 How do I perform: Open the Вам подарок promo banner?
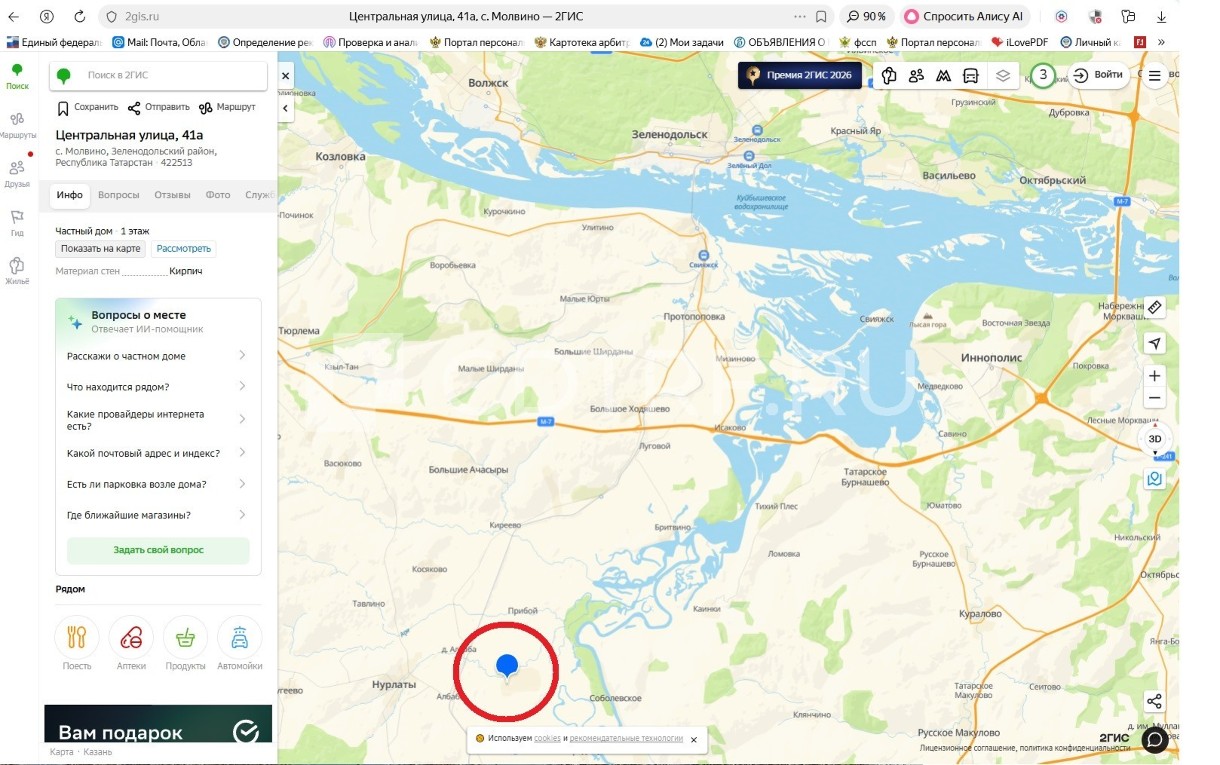pyautogui.click(x=158, y=724)
